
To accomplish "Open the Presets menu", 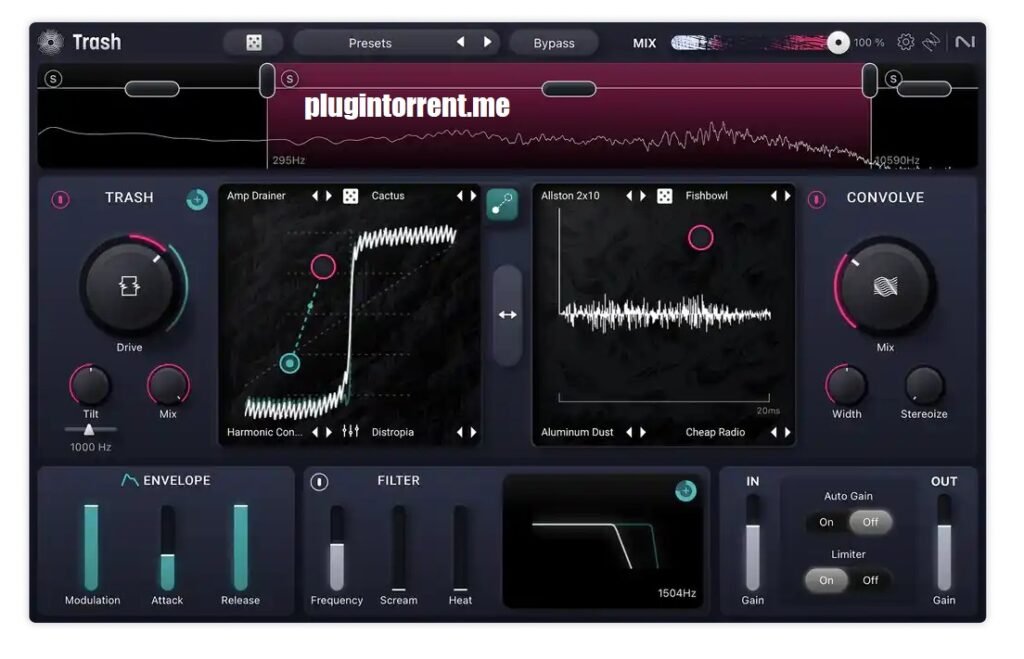I will coord(370,43).
